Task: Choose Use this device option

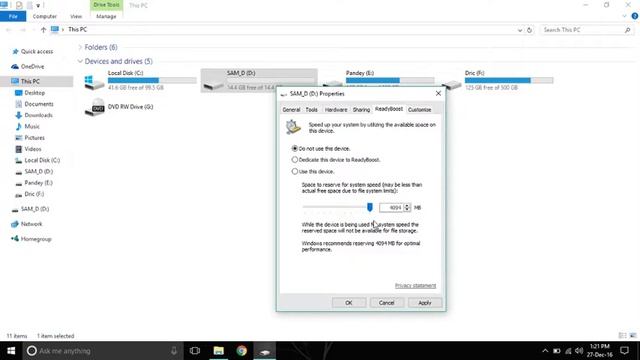Action: coord(313,171)
